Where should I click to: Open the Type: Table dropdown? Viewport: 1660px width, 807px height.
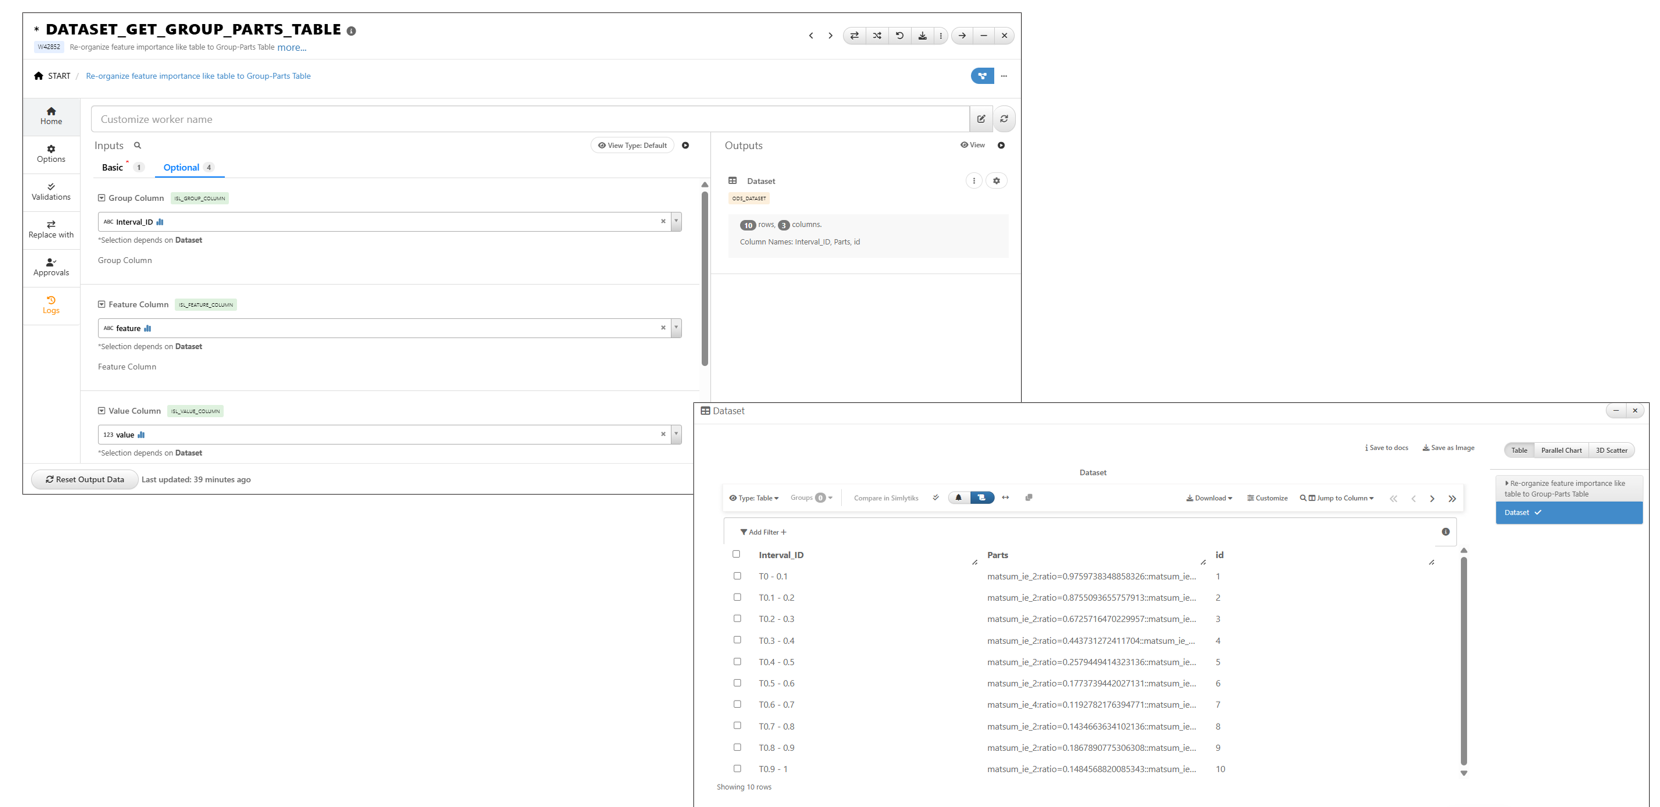(753, 498)
